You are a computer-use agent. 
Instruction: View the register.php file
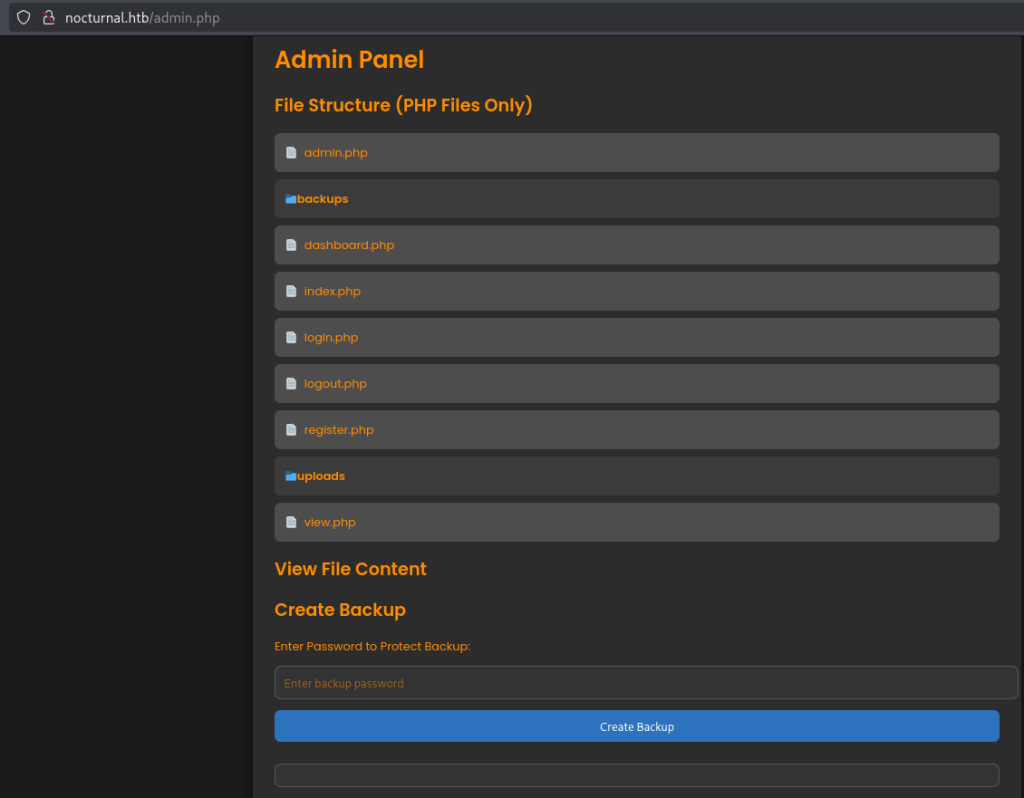[x=339, y=430]
